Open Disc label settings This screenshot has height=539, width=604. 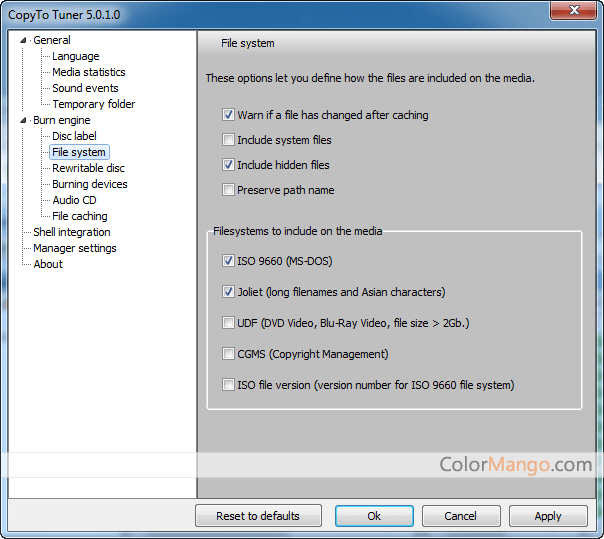pos(74,136)
